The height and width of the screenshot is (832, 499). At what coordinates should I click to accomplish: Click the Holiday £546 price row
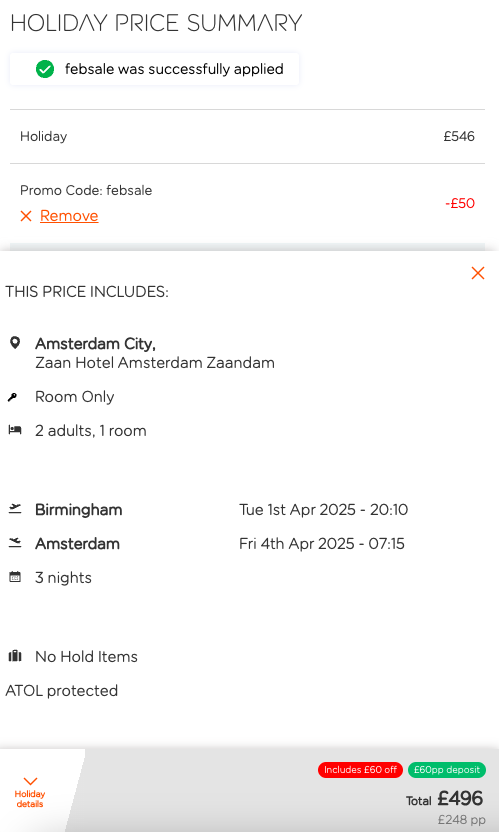[247, 136]
